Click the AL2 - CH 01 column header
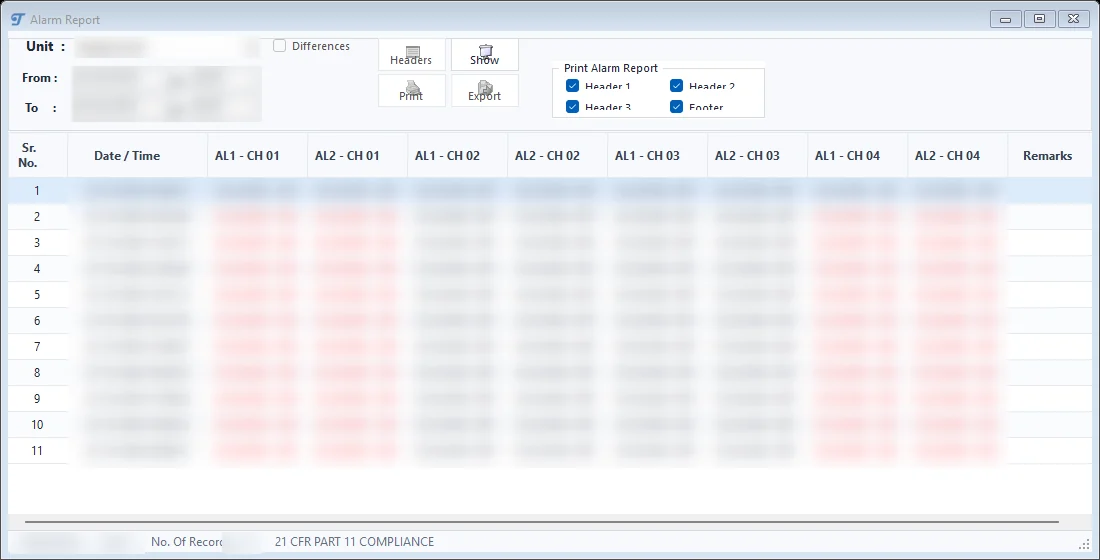This screenshot has height=560, width=1100. [x=357, y=155]
